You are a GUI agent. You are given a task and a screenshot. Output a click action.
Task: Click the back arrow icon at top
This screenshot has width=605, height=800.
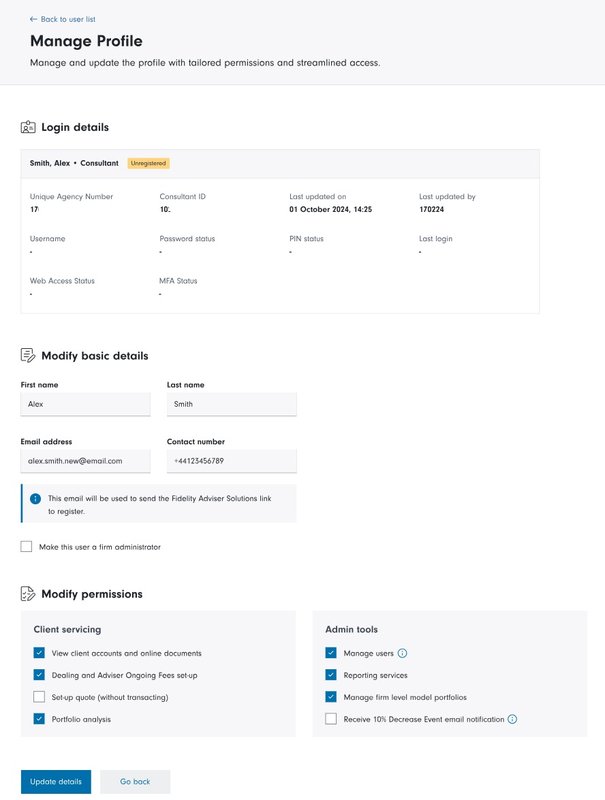pyautogui.click(x=34, y=19)
